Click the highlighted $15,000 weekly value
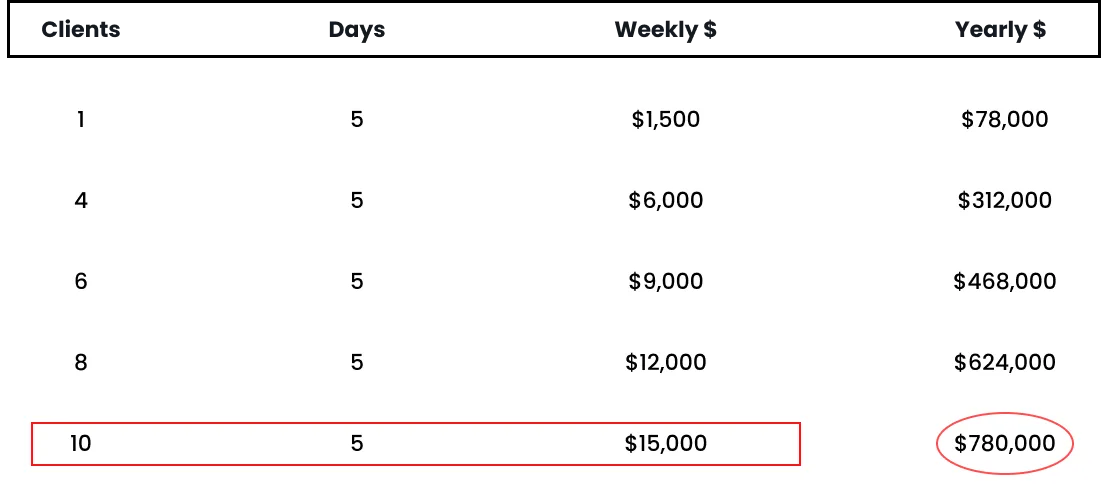This screenshot has height=496, width=1101. (666, 443)
